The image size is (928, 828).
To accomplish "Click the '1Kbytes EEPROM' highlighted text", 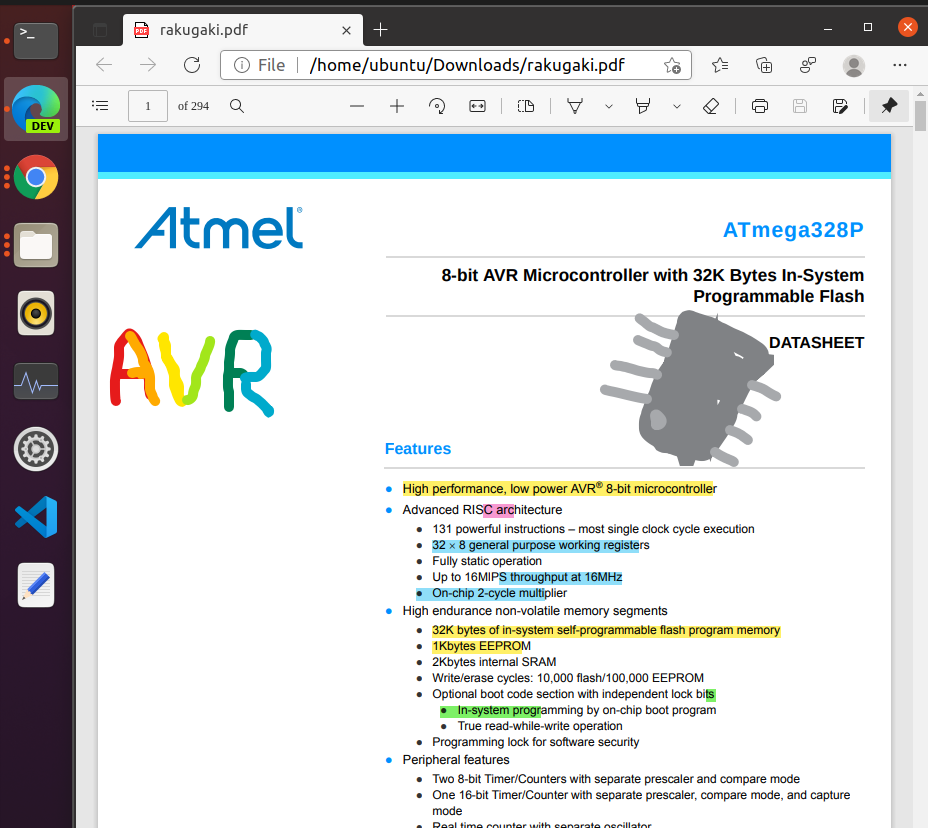I will (481, 646).
